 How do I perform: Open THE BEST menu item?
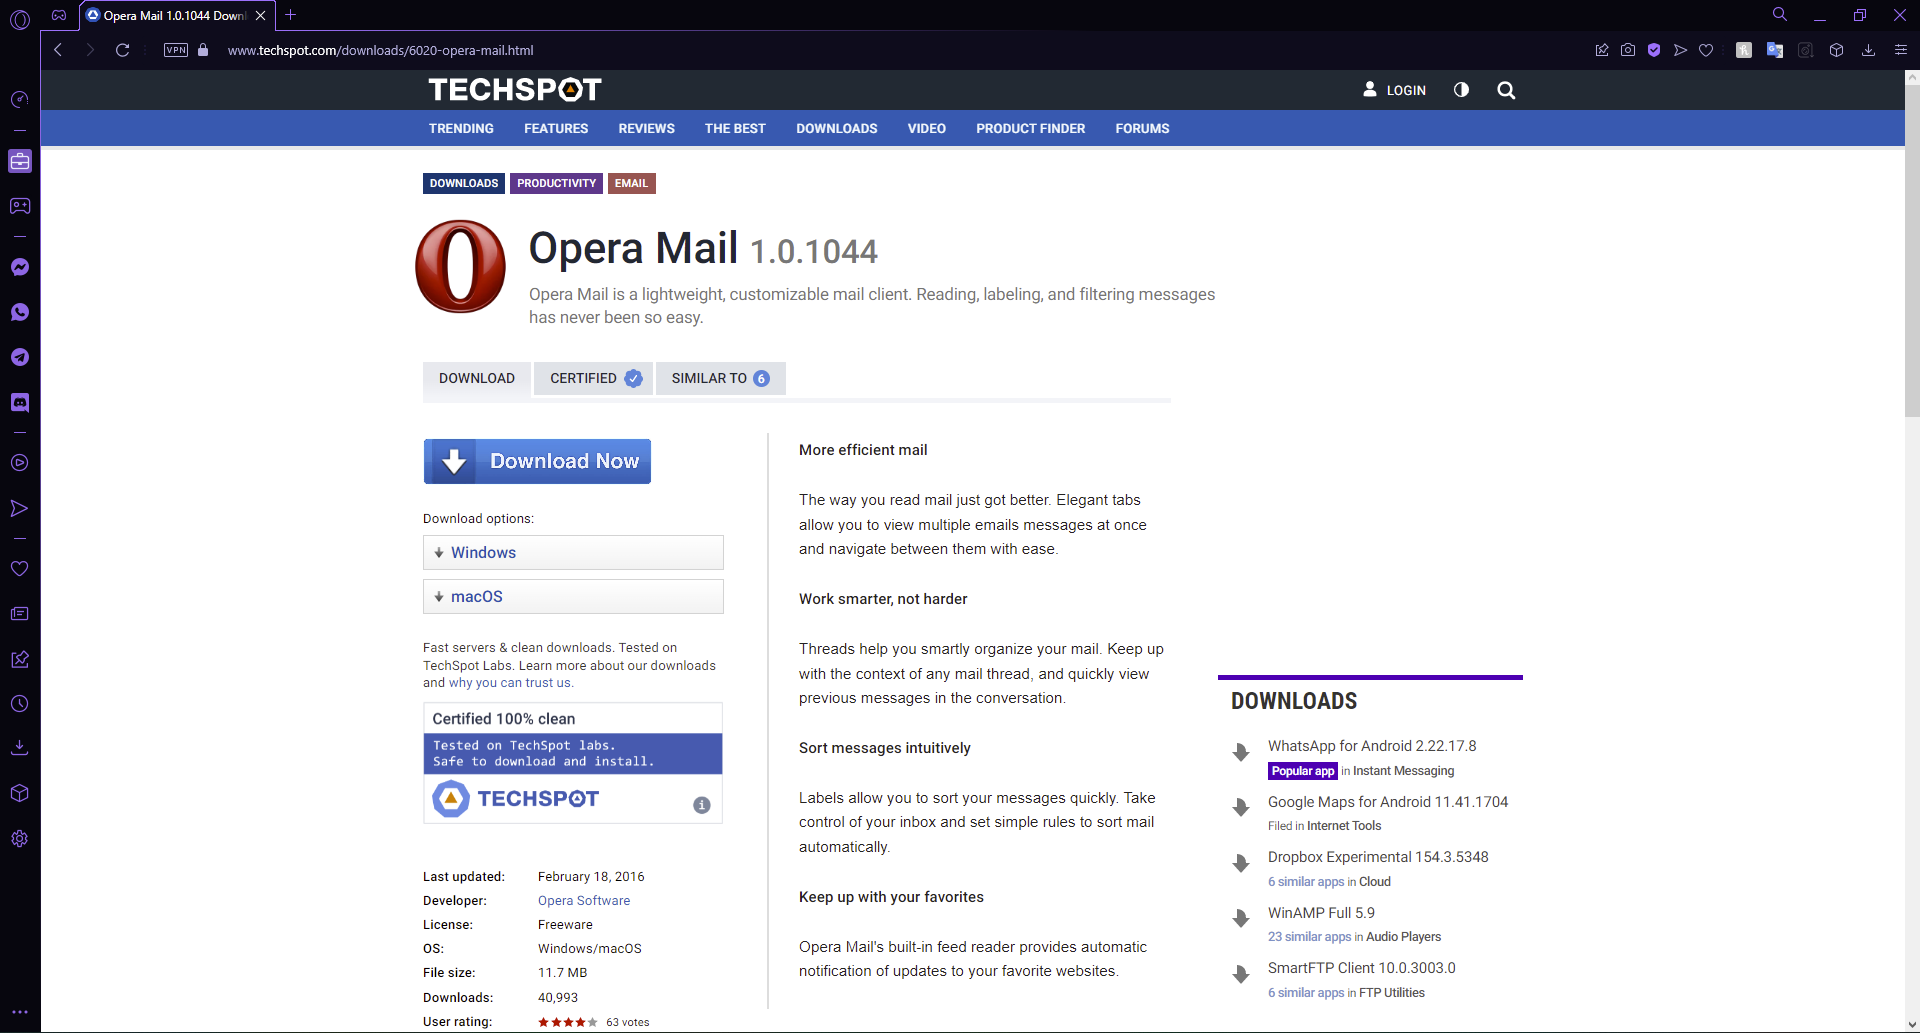(735, 129)
